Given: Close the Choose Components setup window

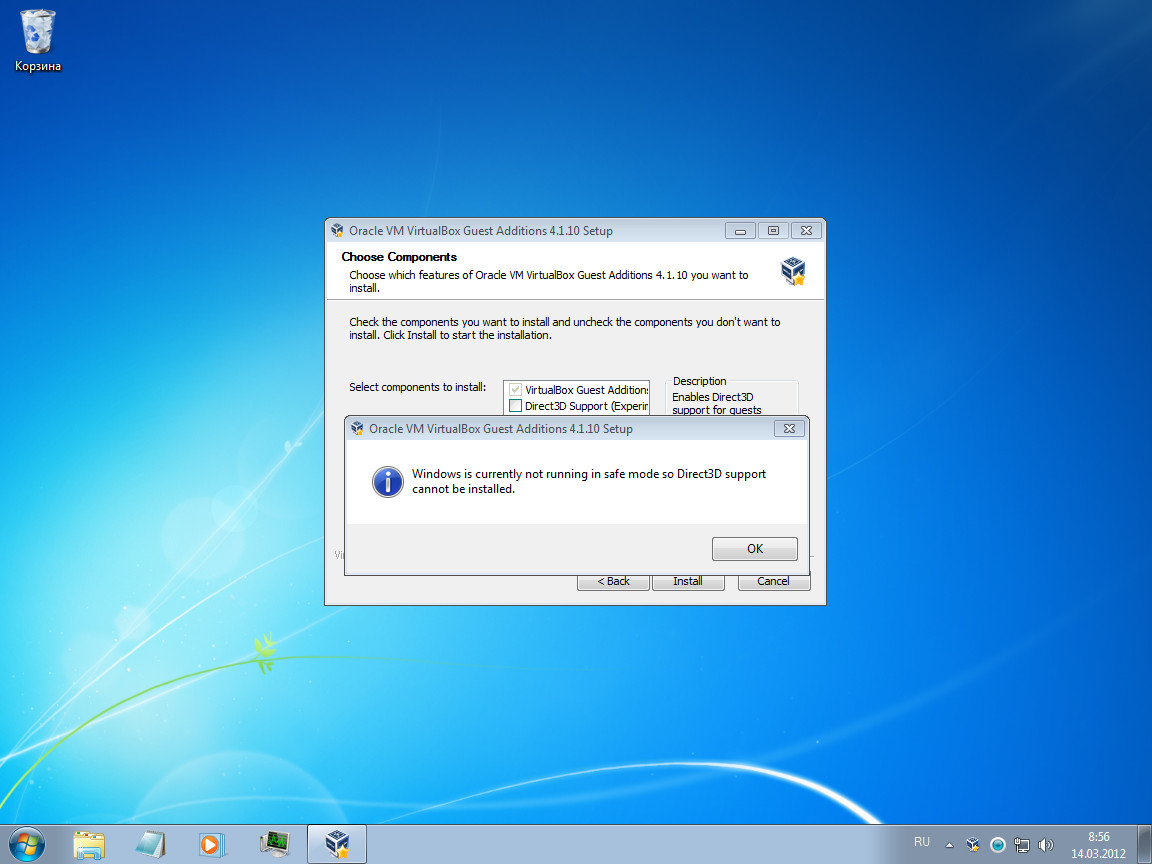Looking at the screenshot, I should coord(806,231).
